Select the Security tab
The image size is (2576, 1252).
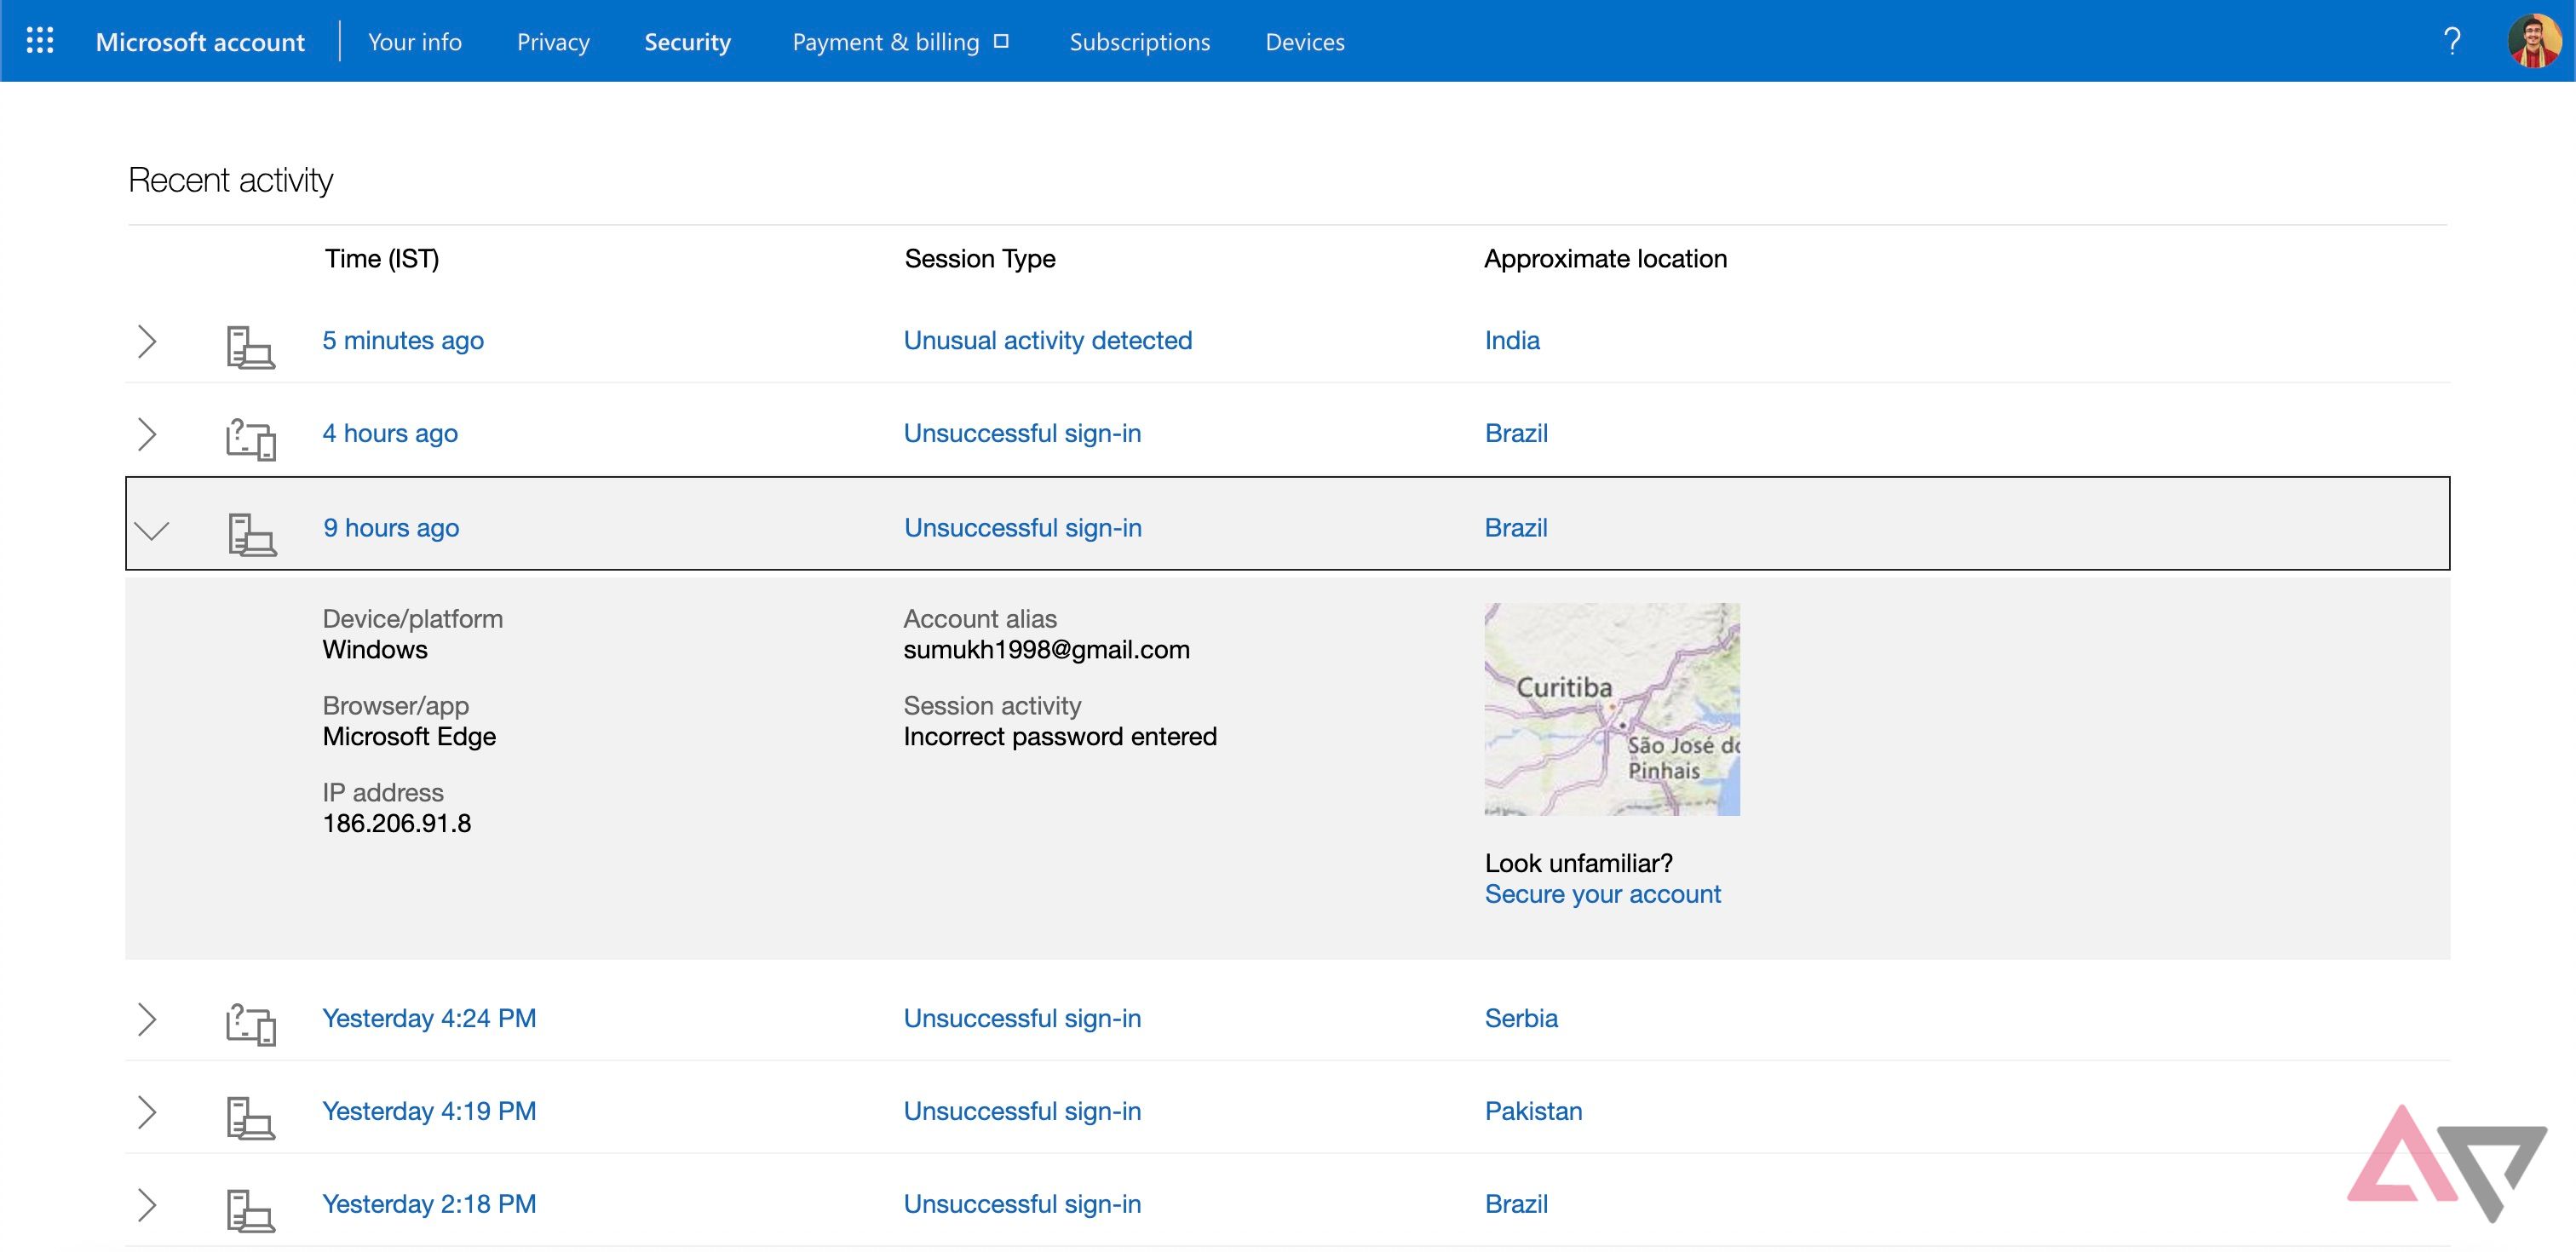pos(688,42)
